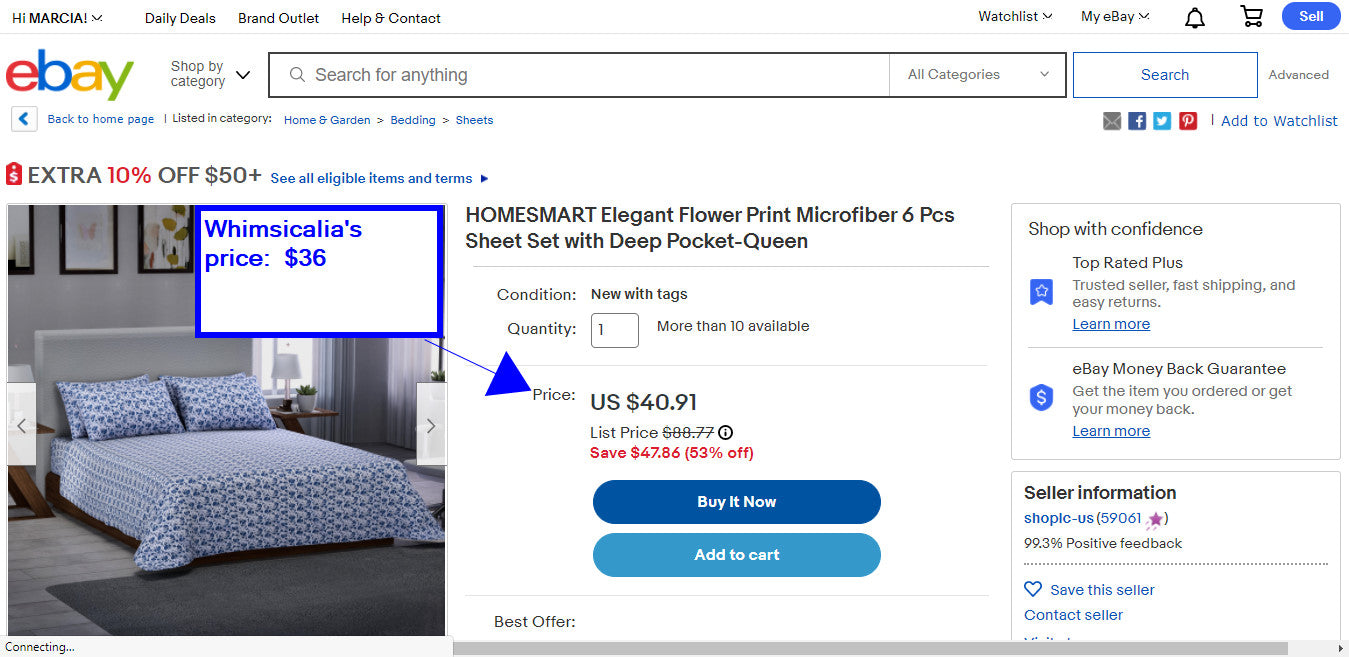Expand the Watchlist dropdown
The image size is (1349, 657).
[x=1014, y=17]
